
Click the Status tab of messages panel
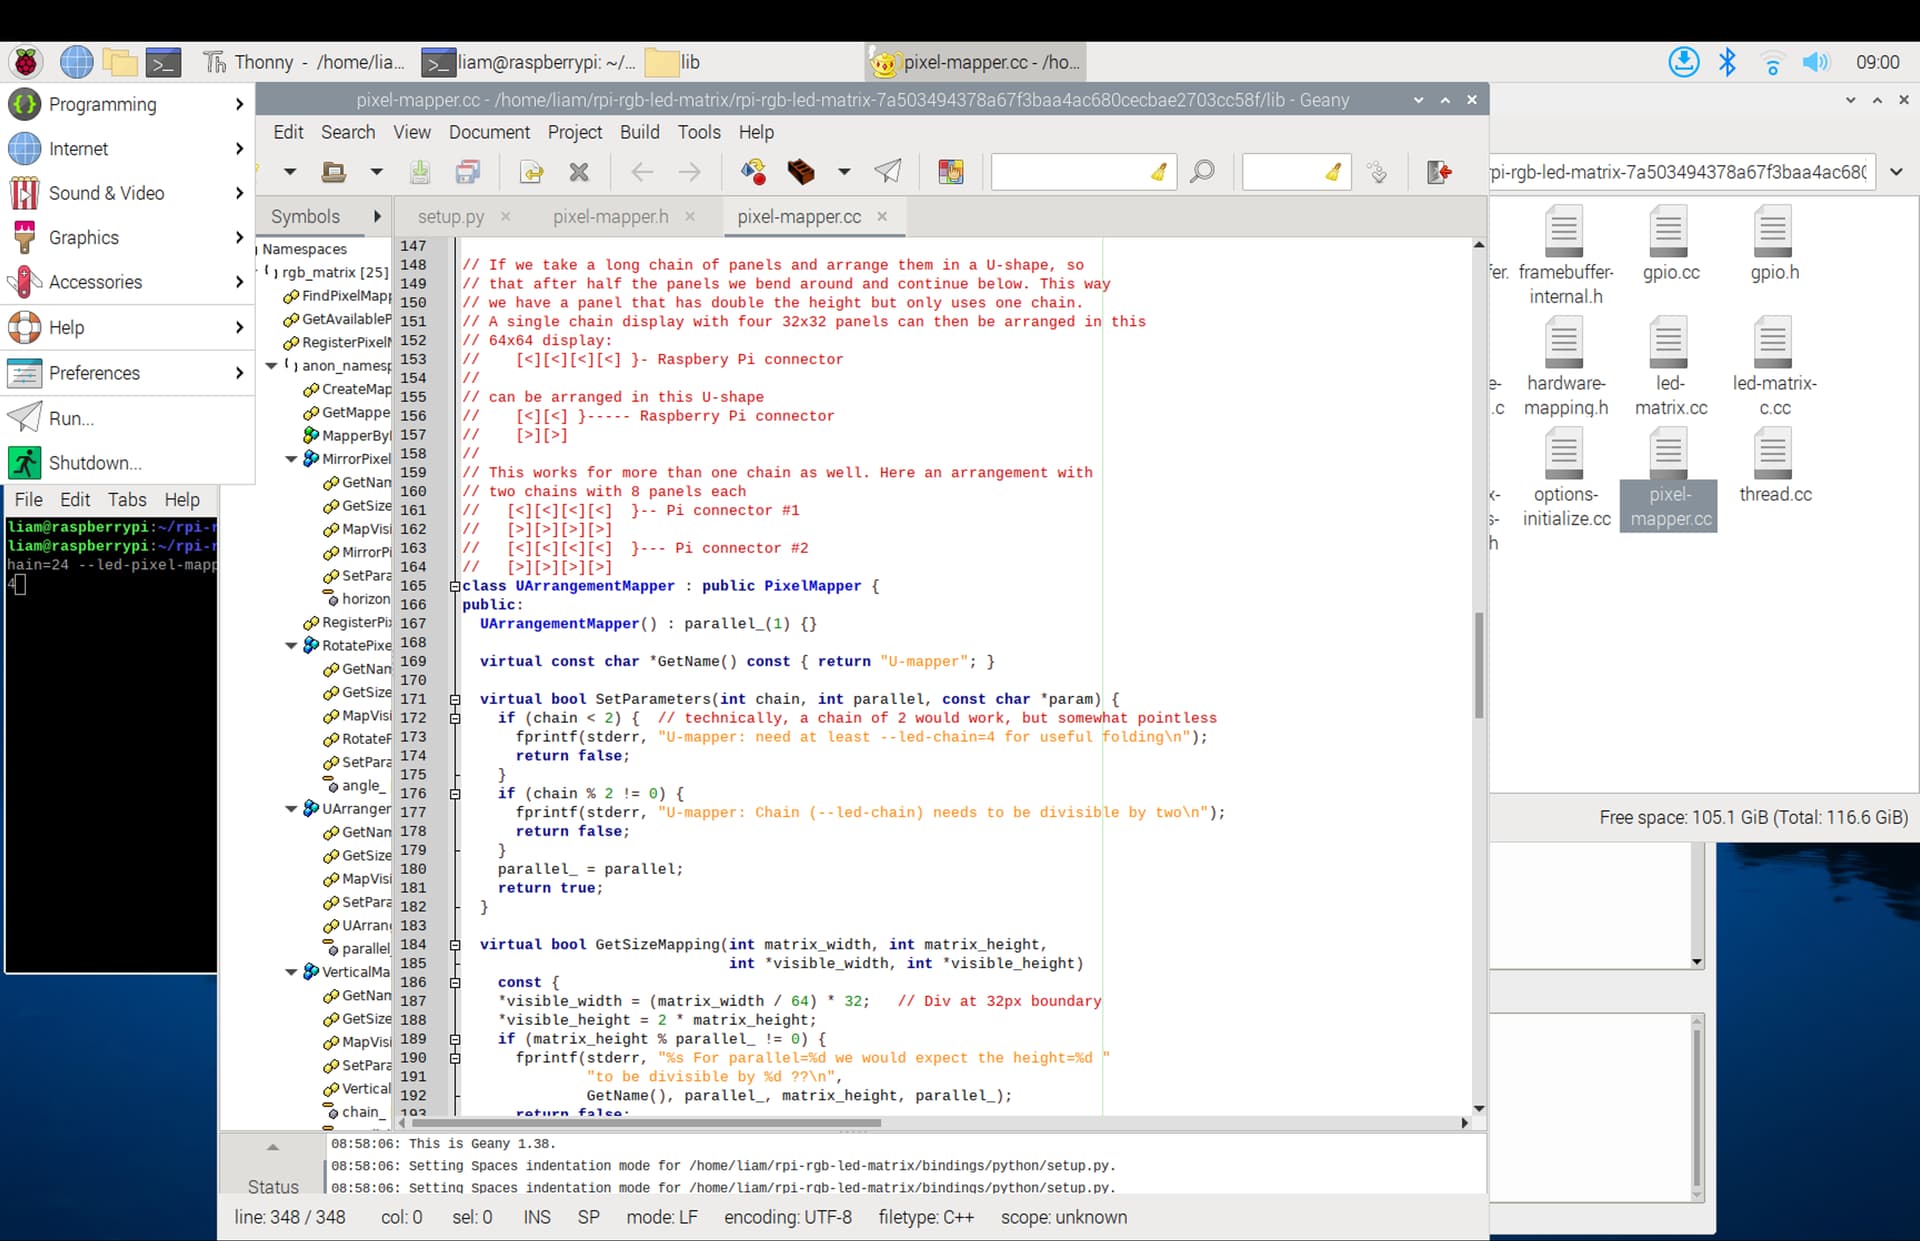(273, 1186)
